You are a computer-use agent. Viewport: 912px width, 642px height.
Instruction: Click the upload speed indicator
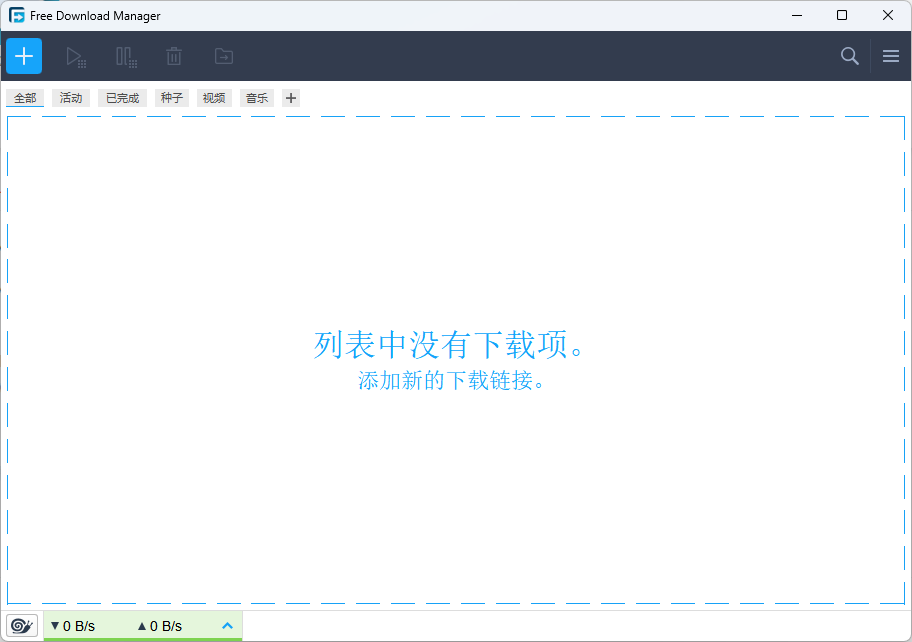click(x=160, y=626)
